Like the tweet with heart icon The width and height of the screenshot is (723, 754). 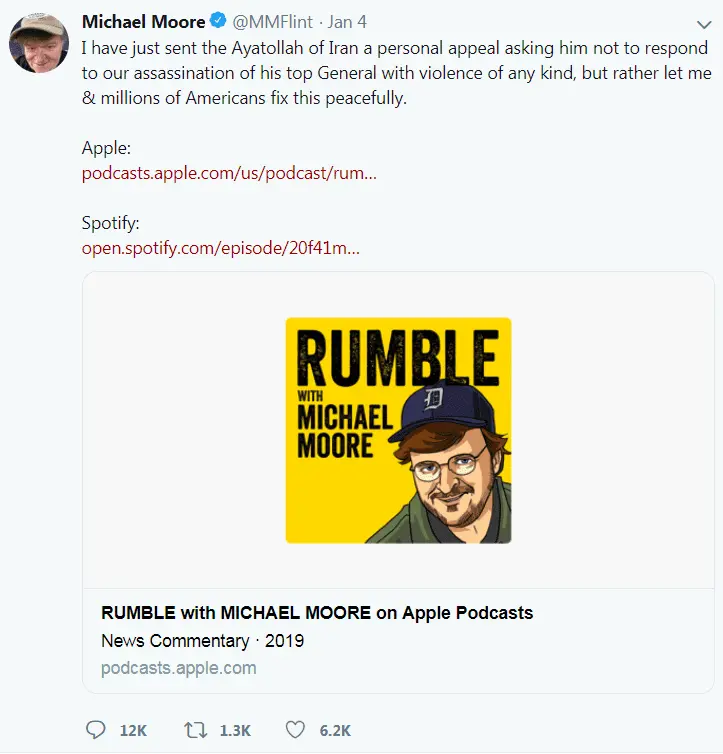(x=297, y=730)
